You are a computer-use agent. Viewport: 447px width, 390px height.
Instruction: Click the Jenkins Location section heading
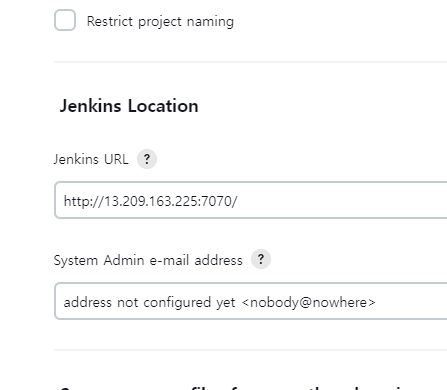129,106
